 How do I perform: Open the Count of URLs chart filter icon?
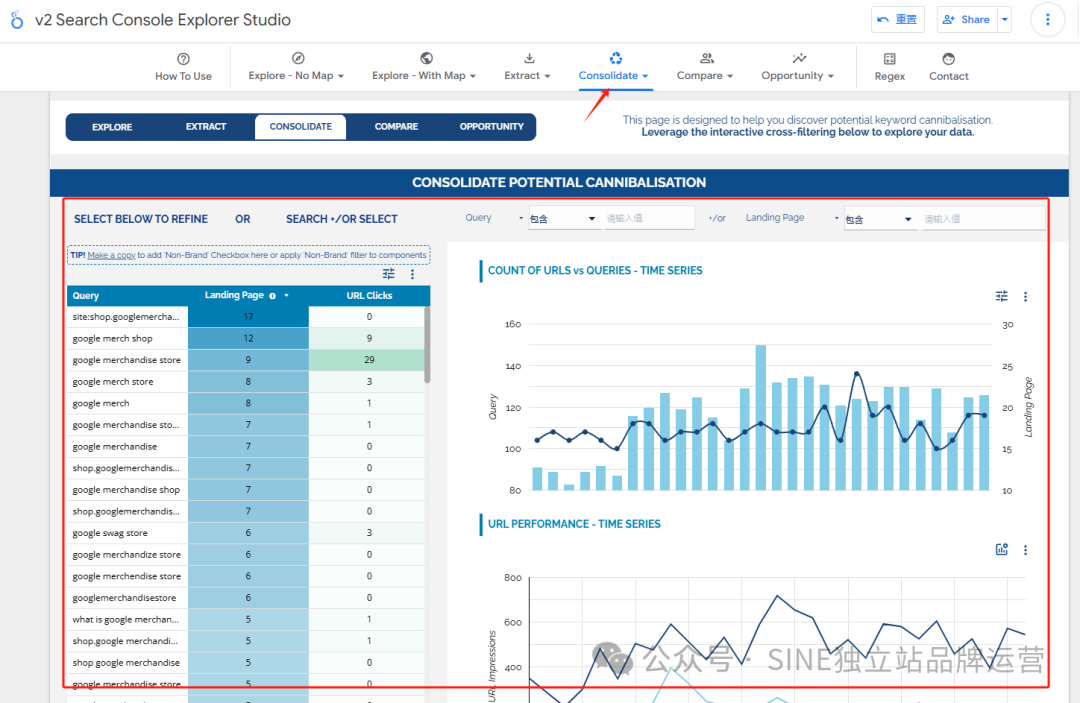(x=1001, y=296)
